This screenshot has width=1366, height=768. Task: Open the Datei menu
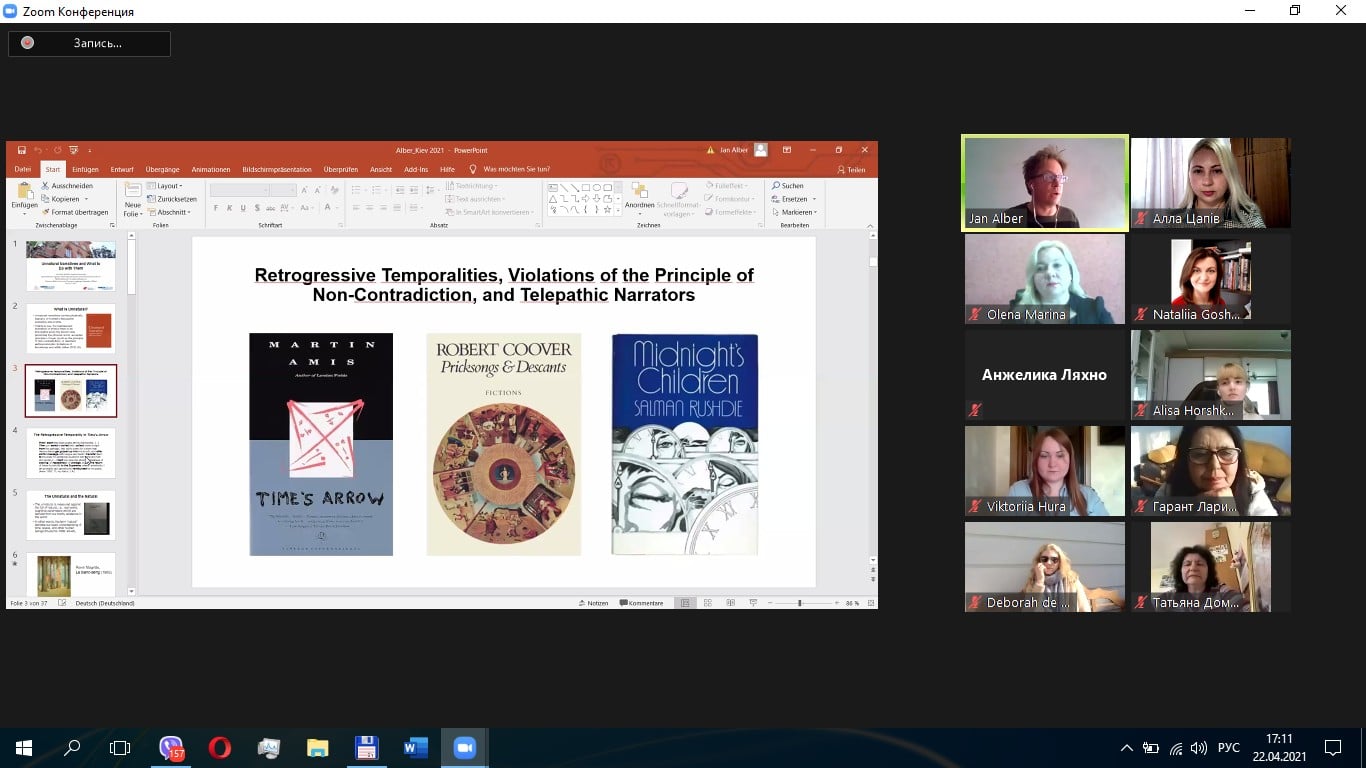[22, 169]
